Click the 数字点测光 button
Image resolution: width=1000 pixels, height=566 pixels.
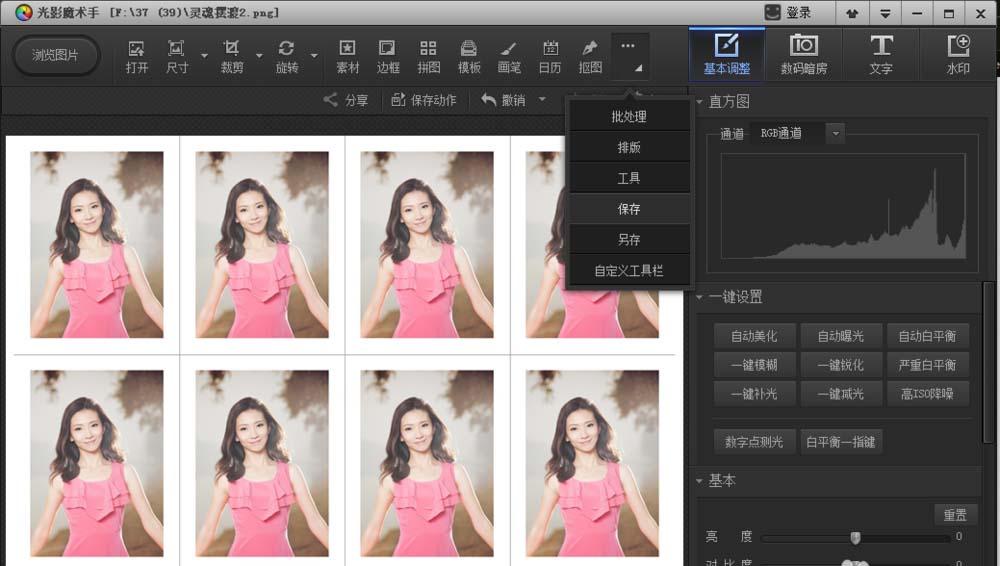pyautogui.click(x=754, y=442)
